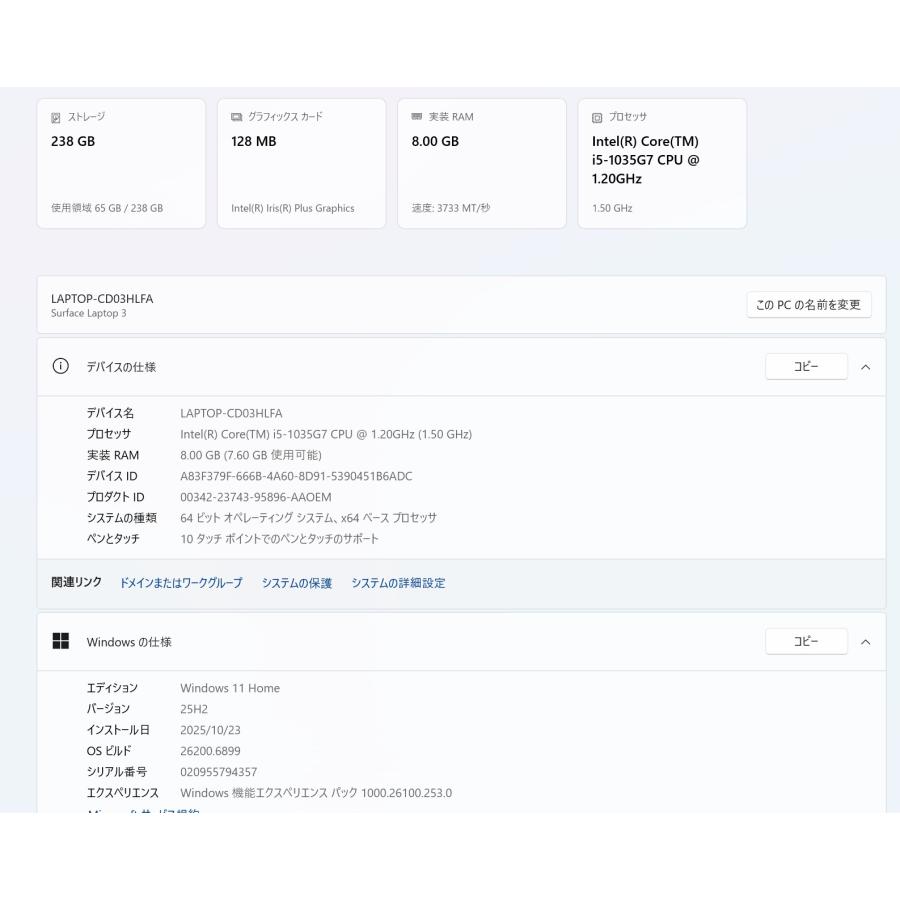Open the ストレージ 238 GB card
The height and width of the screenshot is (900, 900).
tap(121, 164)
